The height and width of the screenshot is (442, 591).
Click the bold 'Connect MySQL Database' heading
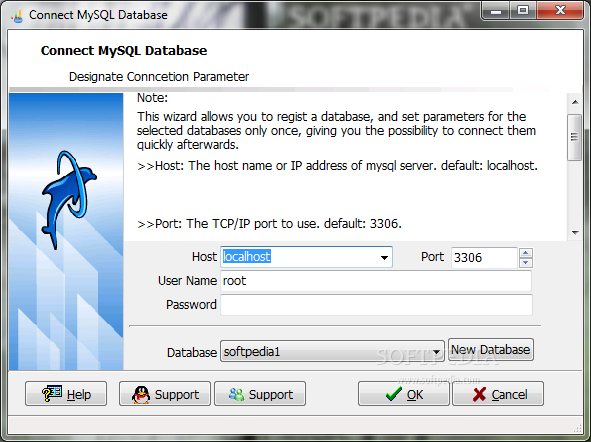point(124,51)
